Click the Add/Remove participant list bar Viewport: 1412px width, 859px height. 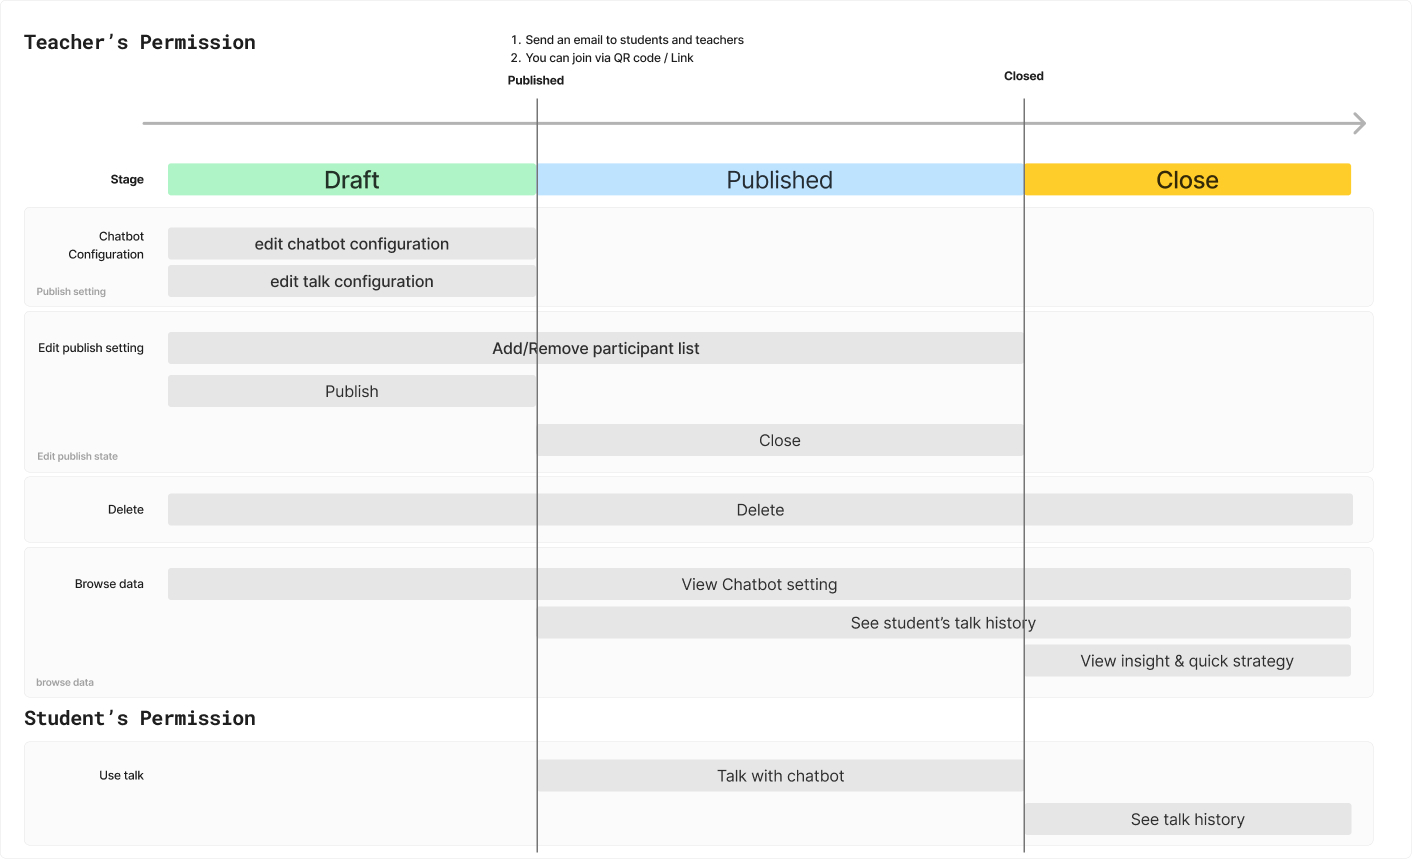tap(596, 349)
